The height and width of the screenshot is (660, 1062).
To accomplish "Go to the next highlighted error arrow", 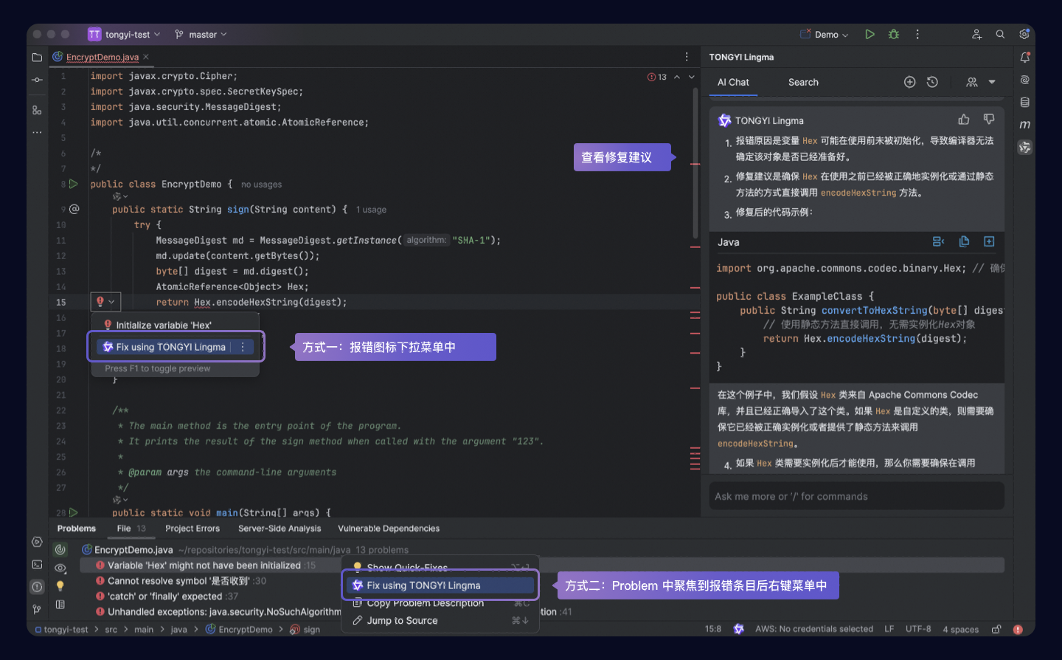I will click(x=692, y=77).
